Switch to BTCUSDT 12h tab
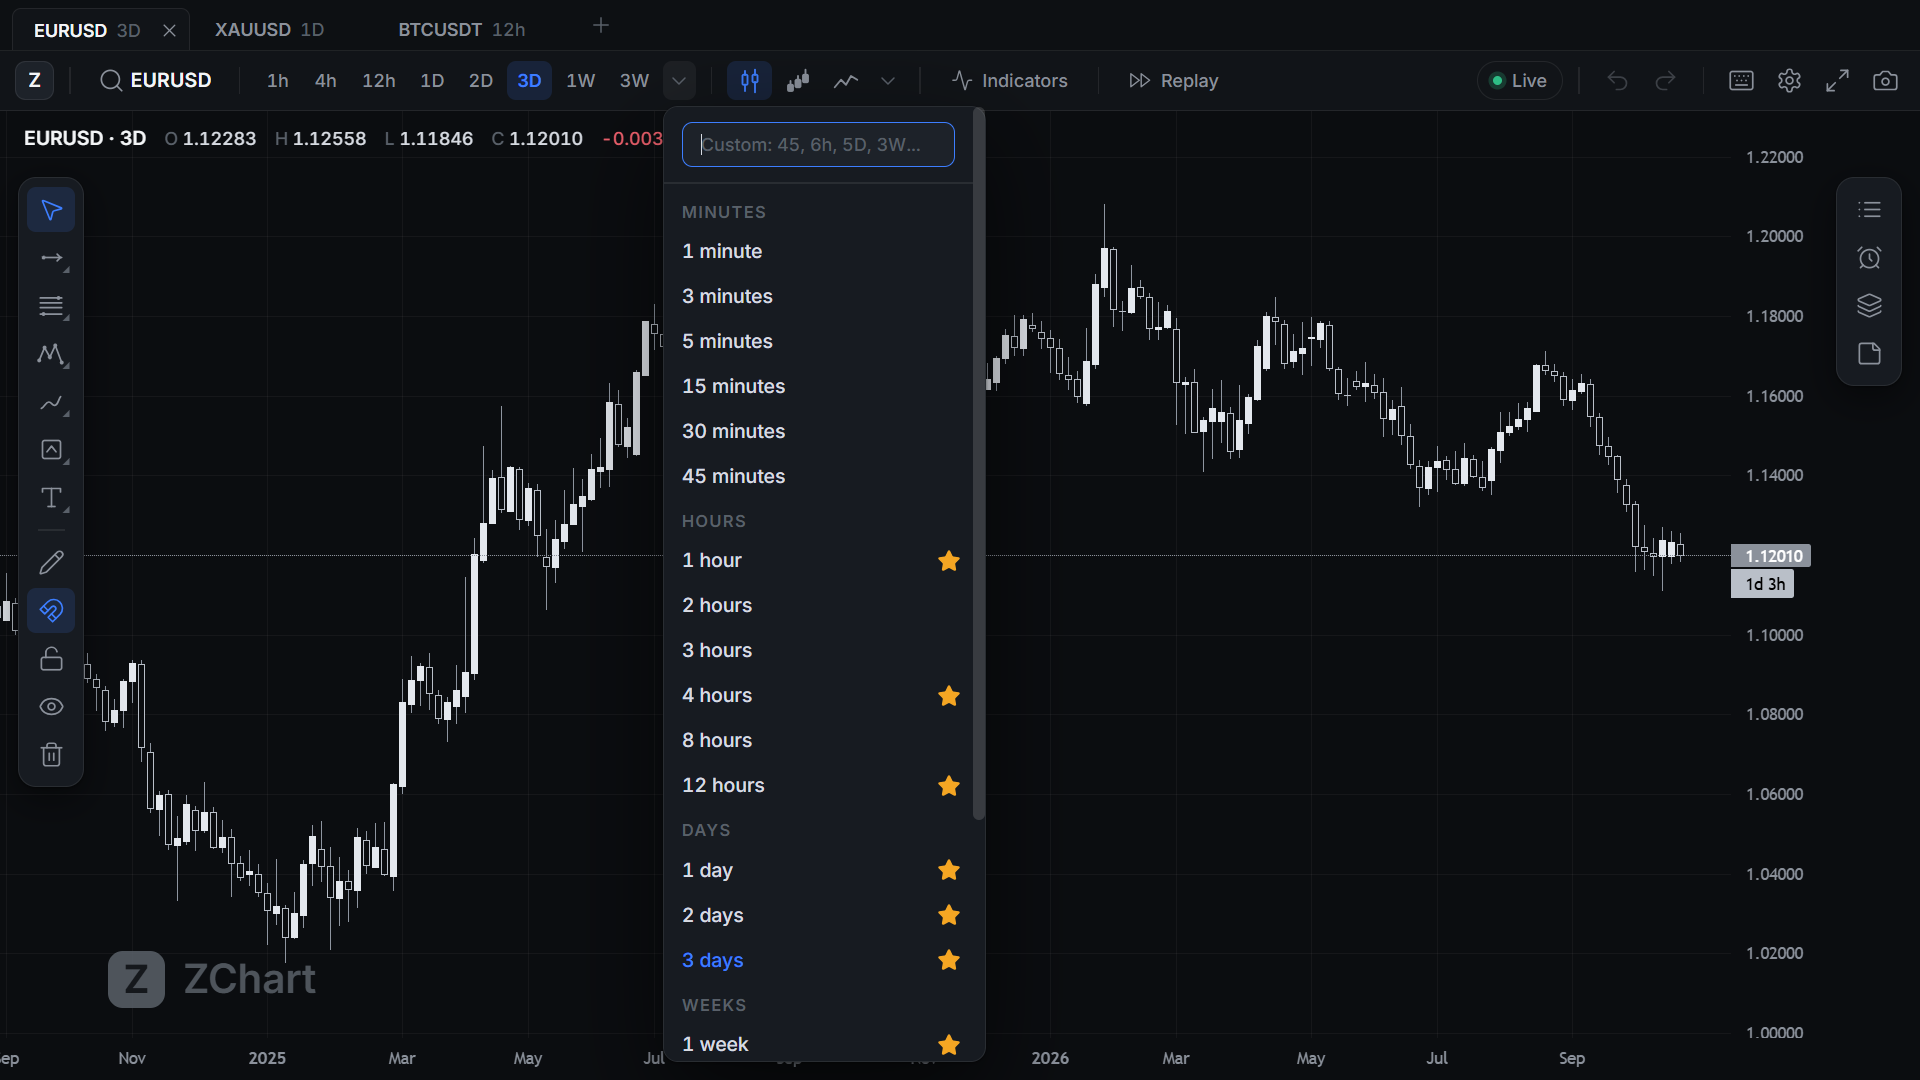The image size is (1920, 1080). [x=461, y=30]
